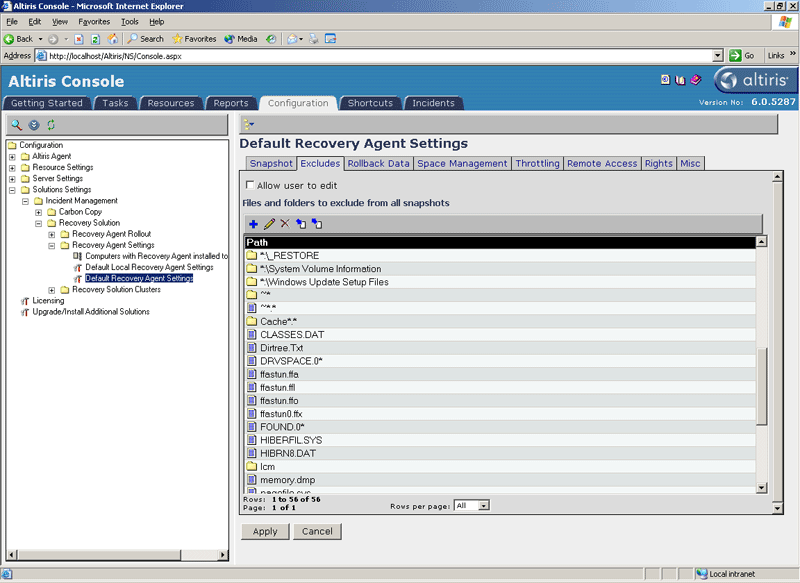
Task: Click the path list vertical scrollbar thumb
Action: click(x=762, y=385)
